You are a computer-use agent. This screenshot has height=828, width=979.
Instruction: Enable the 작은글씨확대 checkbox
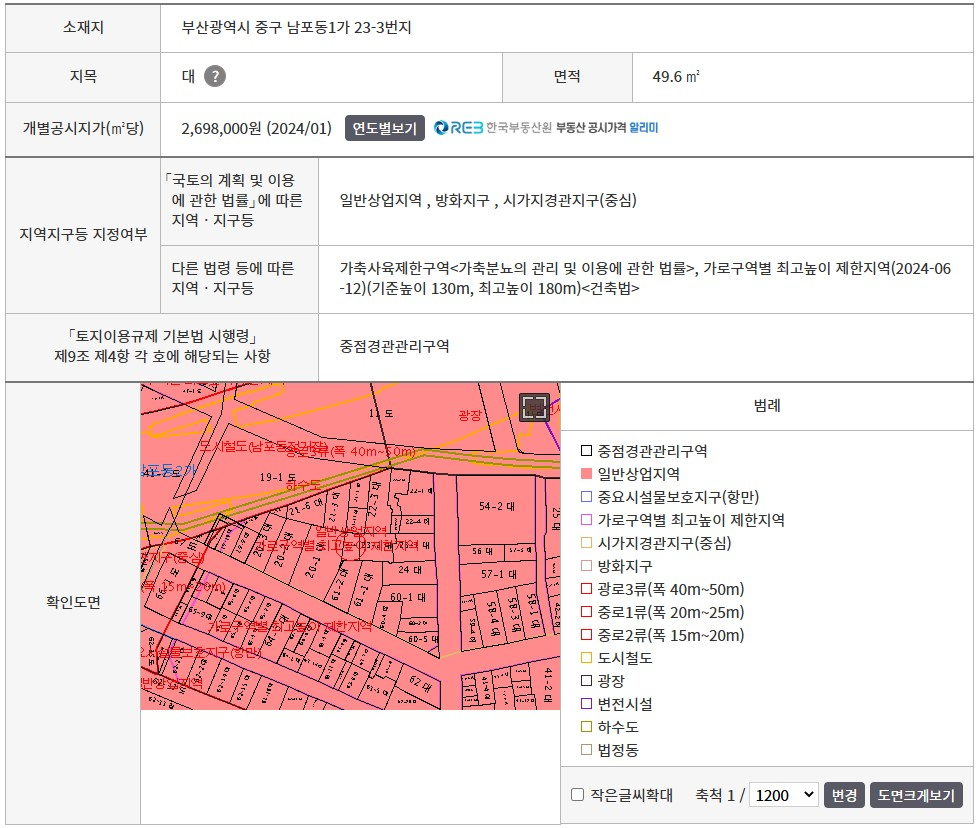[576, 793]
